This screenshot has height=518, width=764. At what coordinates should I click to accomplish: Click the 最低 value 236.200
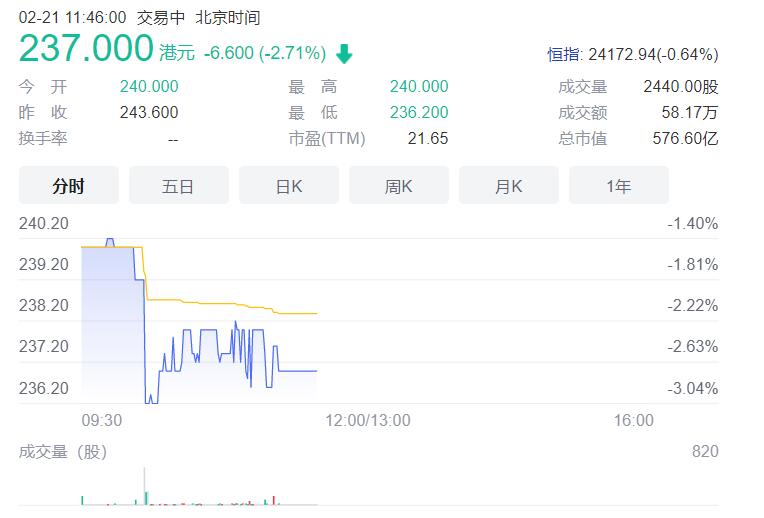[419, 113]
